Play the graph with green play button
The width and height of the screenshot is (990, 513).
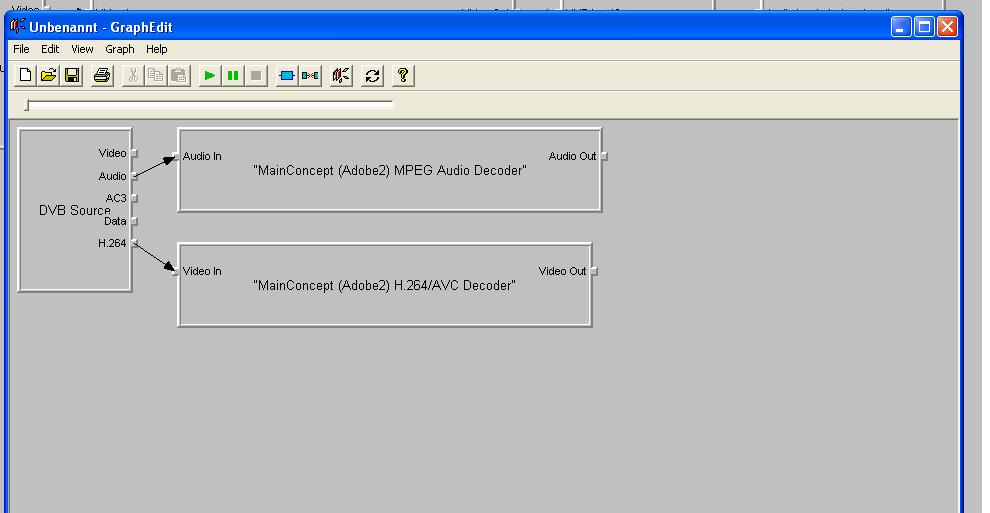click(209, 76)
